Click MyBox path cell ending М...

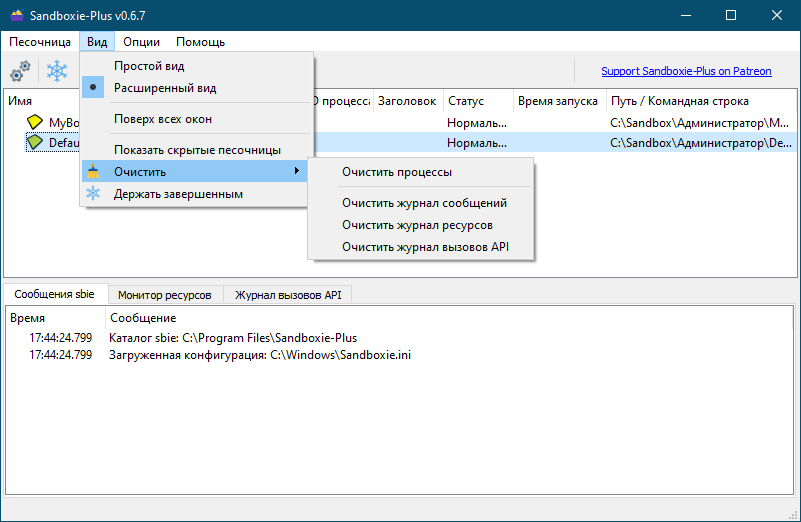click(x=700, y=123)
